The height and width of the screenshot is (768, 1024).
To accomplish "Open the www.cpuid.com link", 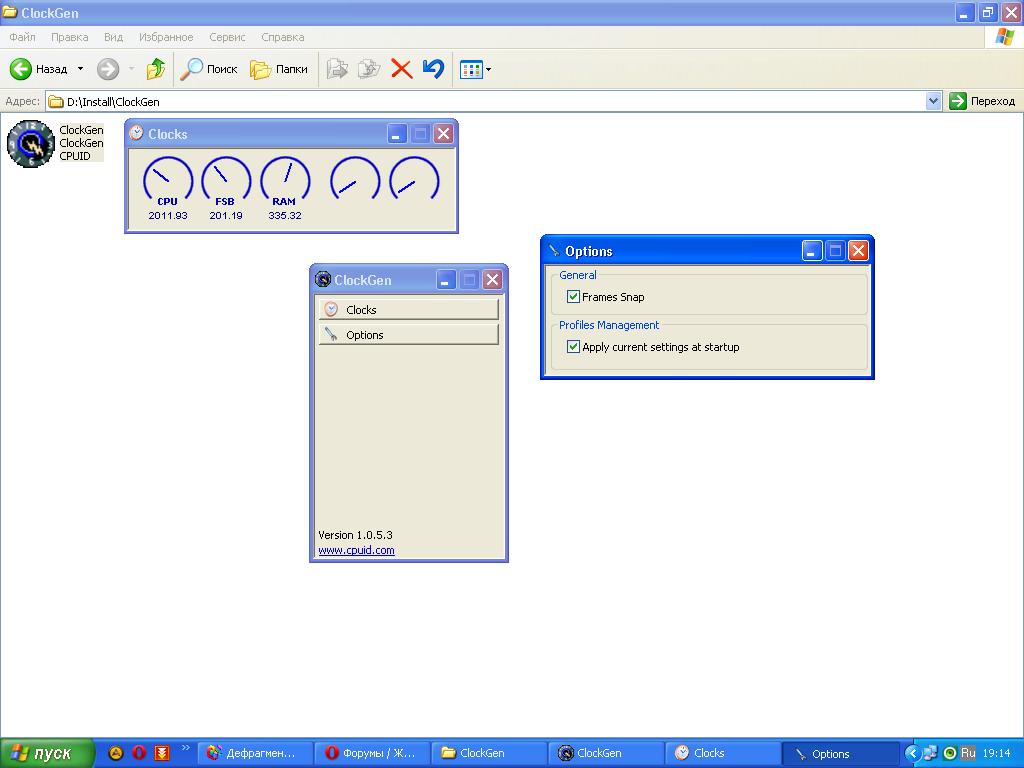I will 356,550.
